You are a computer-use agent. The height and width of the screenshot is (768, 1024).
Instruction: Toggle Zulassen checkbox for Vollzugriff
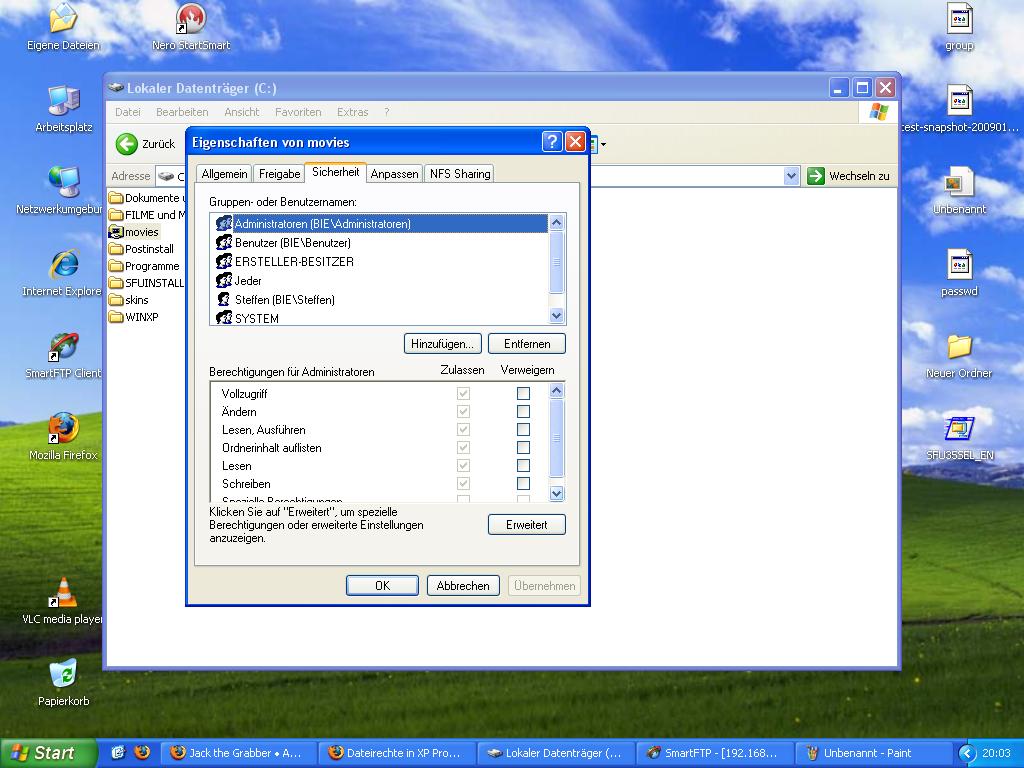(463, 393)
